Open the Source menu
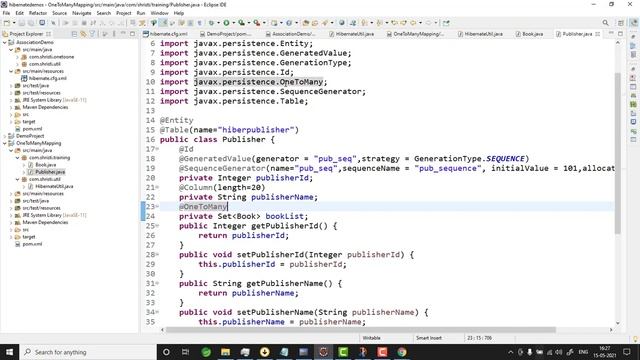 [59, 13]
